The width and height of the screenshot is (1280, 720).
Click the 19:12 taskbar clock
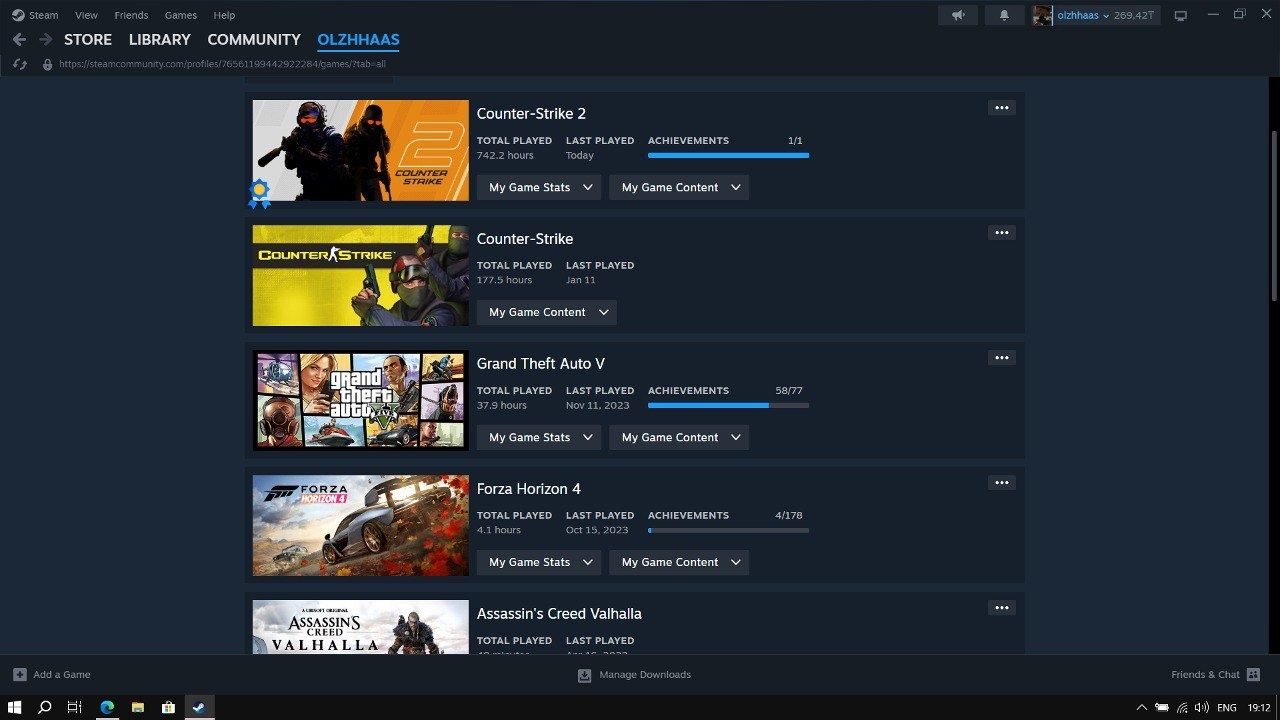(1259, 707)
